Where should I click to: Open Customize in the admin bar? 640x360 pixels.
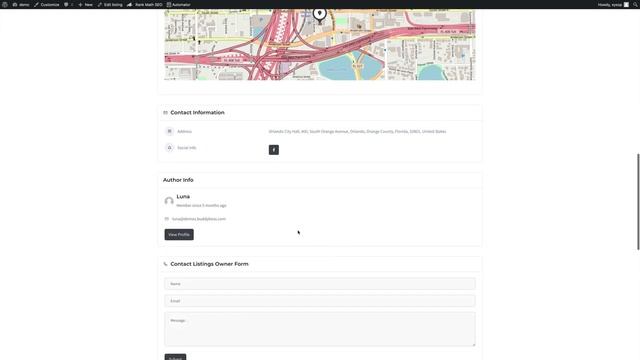click(47, 4)
